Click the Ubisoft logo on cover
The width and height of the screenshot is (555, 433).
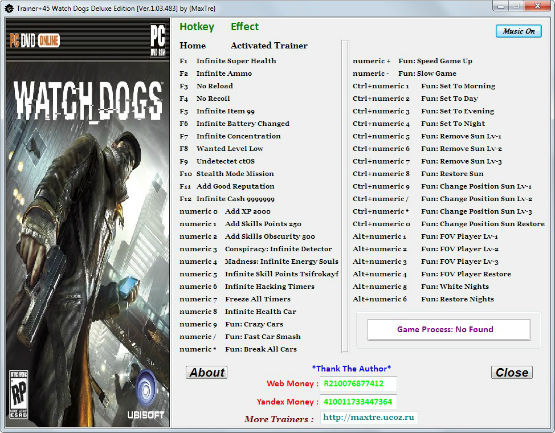pyautogui.click(x=145, y=395)
